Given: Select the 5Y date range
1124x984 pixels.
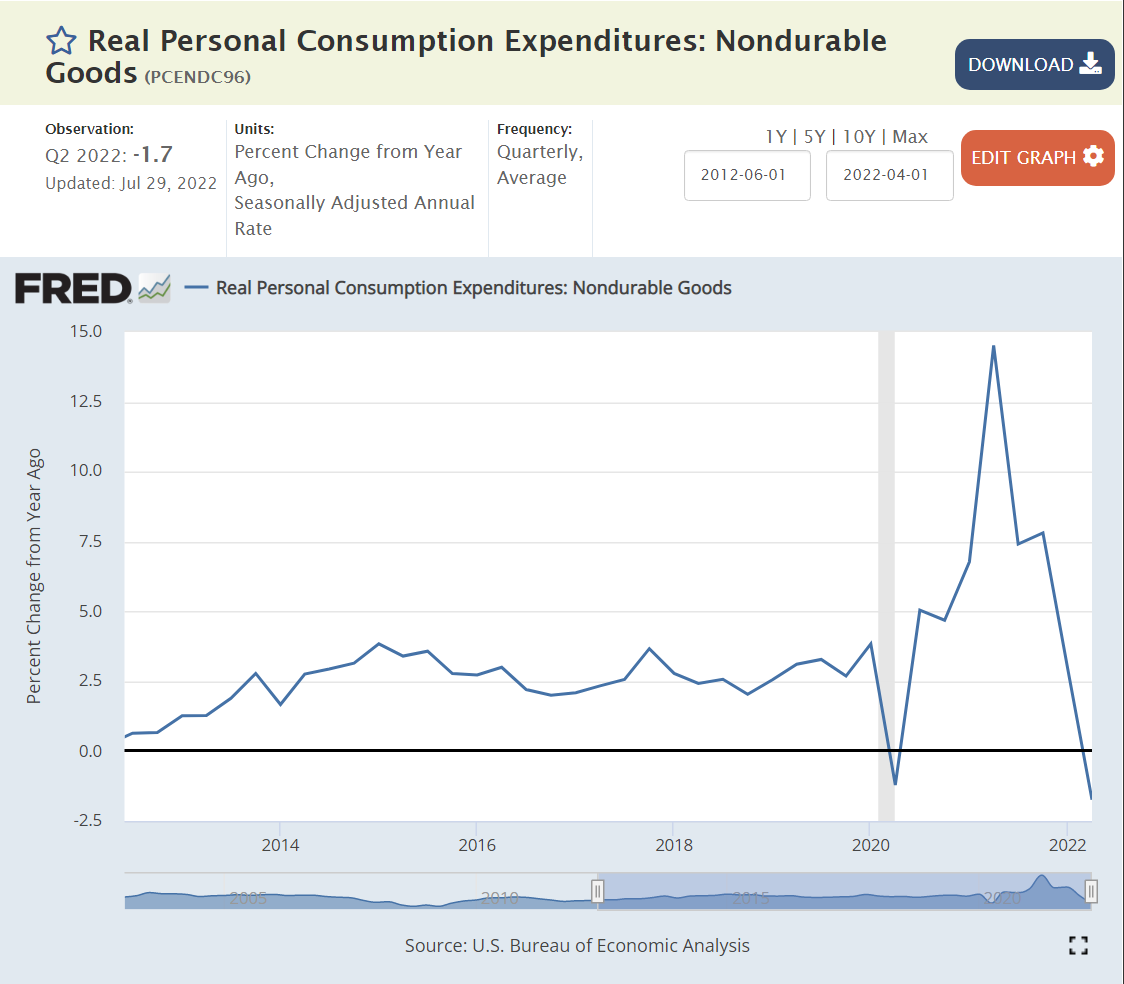Looking at the screenshot, I should 817,137.
